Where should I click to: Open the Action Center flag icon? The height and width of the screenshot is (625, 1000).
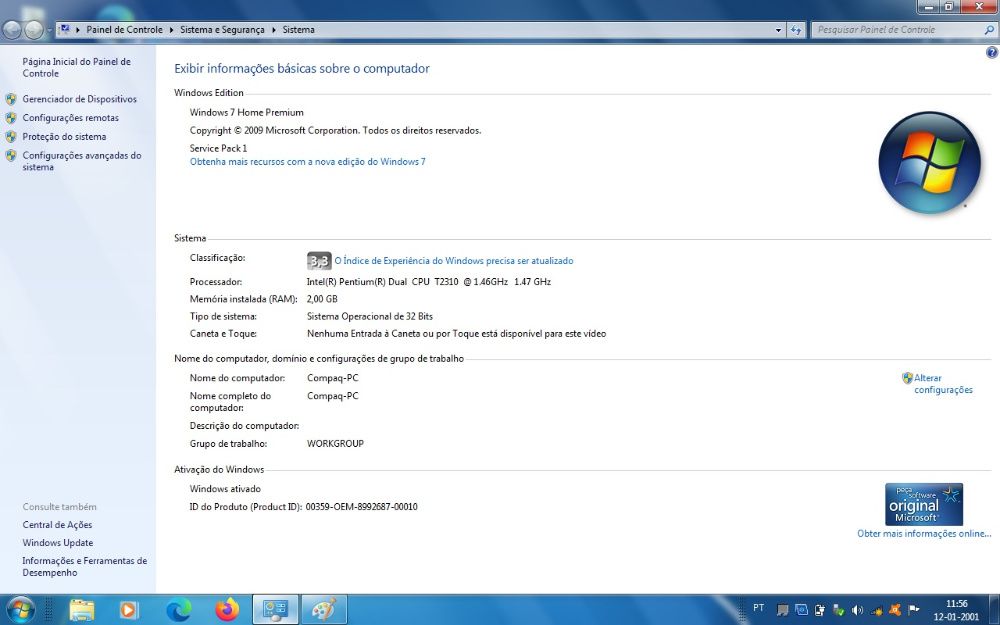(x=913, y=610)
